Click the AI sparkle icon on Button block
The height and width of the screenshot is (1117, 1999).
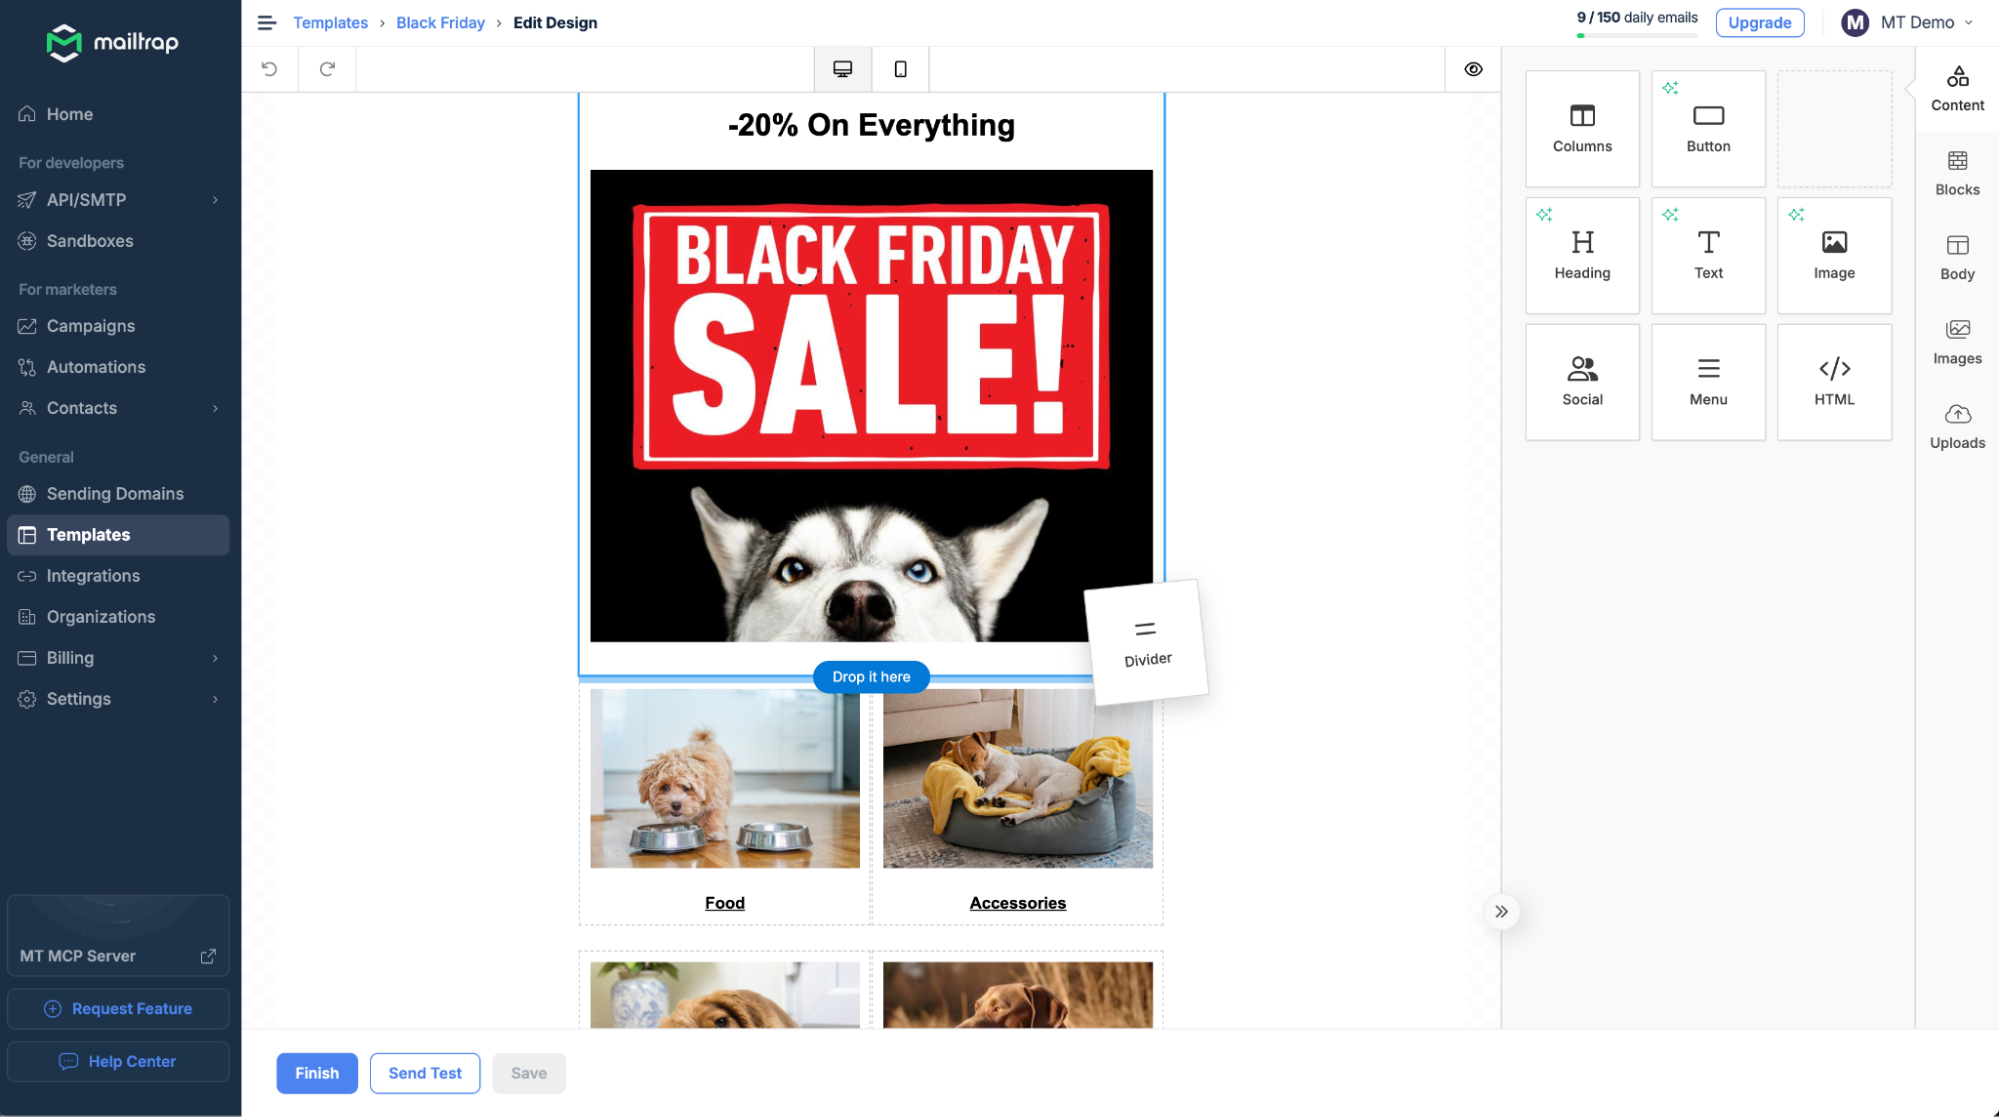1670,88
